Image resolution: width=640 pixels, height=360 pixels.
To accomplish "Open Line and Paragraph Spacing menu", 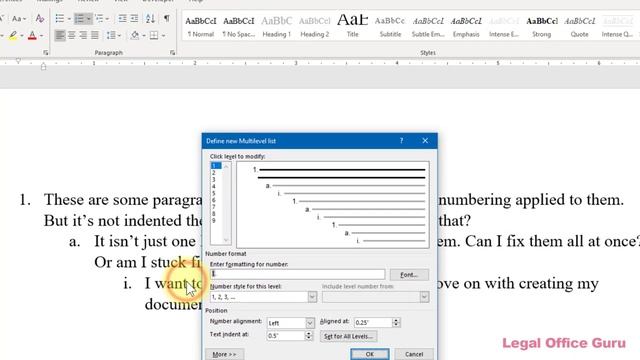I will pos(113,36).
